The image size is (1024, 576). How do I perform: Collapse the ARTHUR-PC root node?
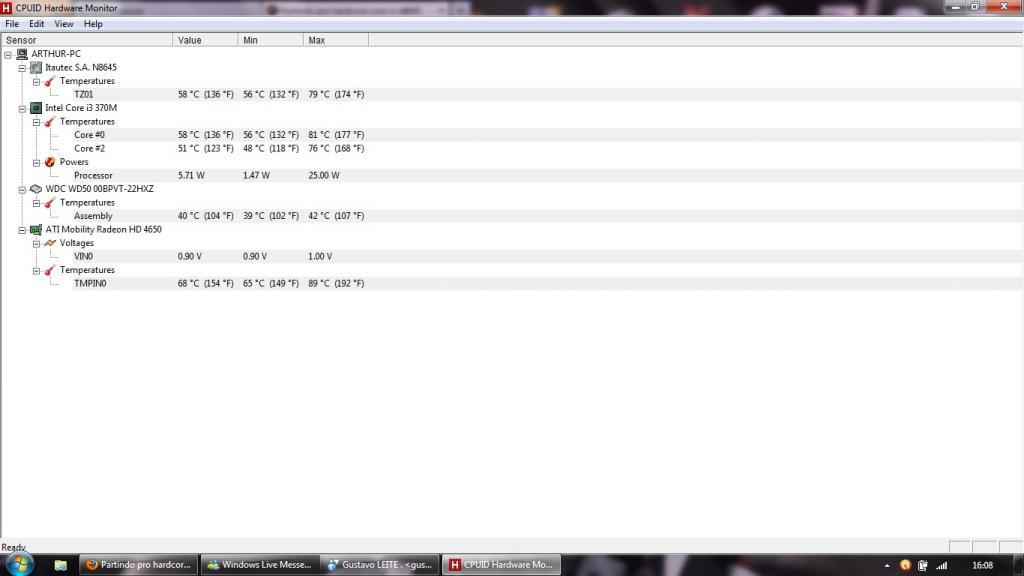(x=8, y=55)
